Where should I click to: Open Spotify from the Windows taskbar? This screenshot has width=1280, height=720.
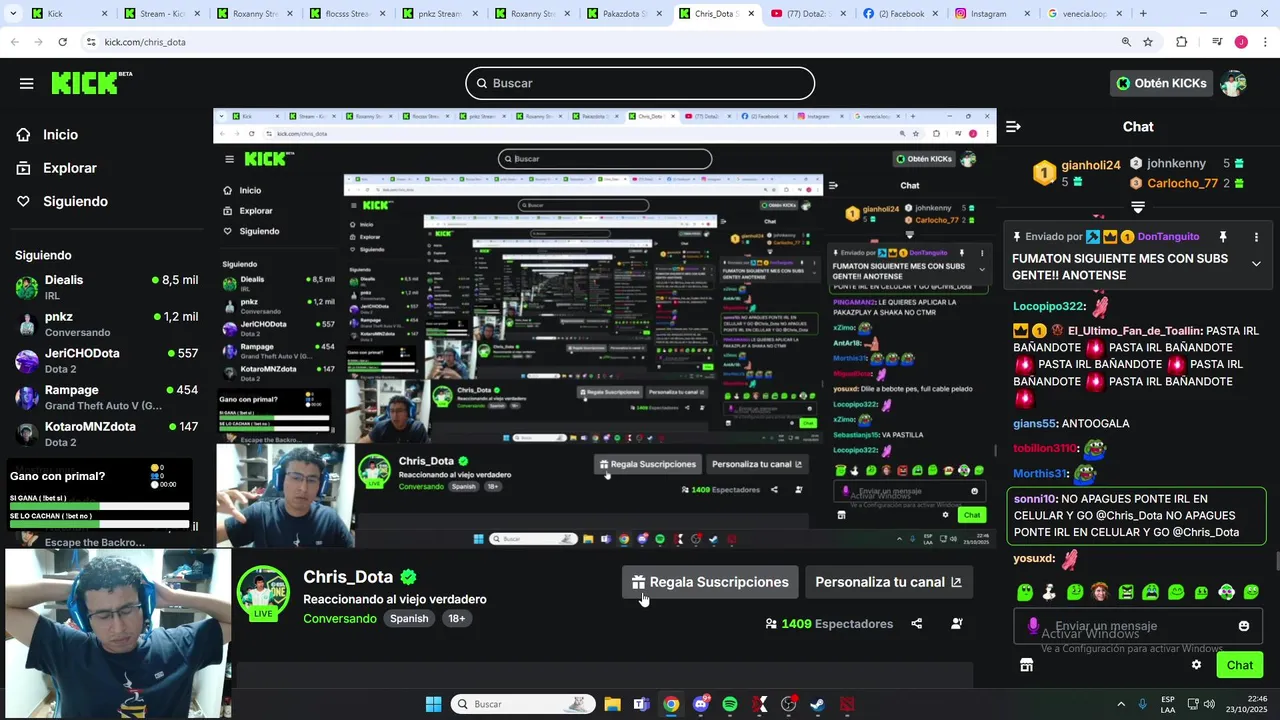[x=730, y=704]
